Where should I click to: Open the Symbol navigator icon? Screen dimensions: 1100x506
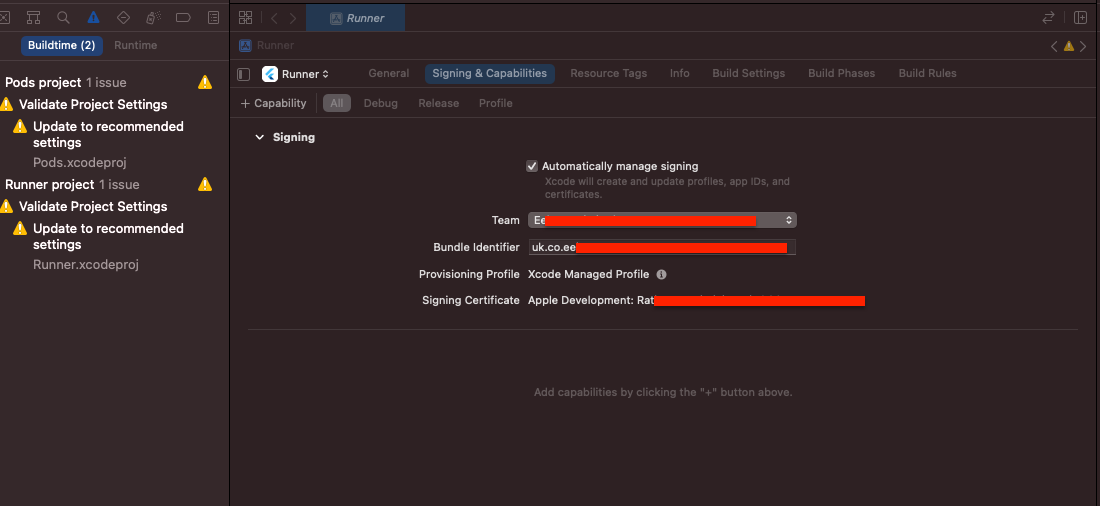(x=33, y=18)
